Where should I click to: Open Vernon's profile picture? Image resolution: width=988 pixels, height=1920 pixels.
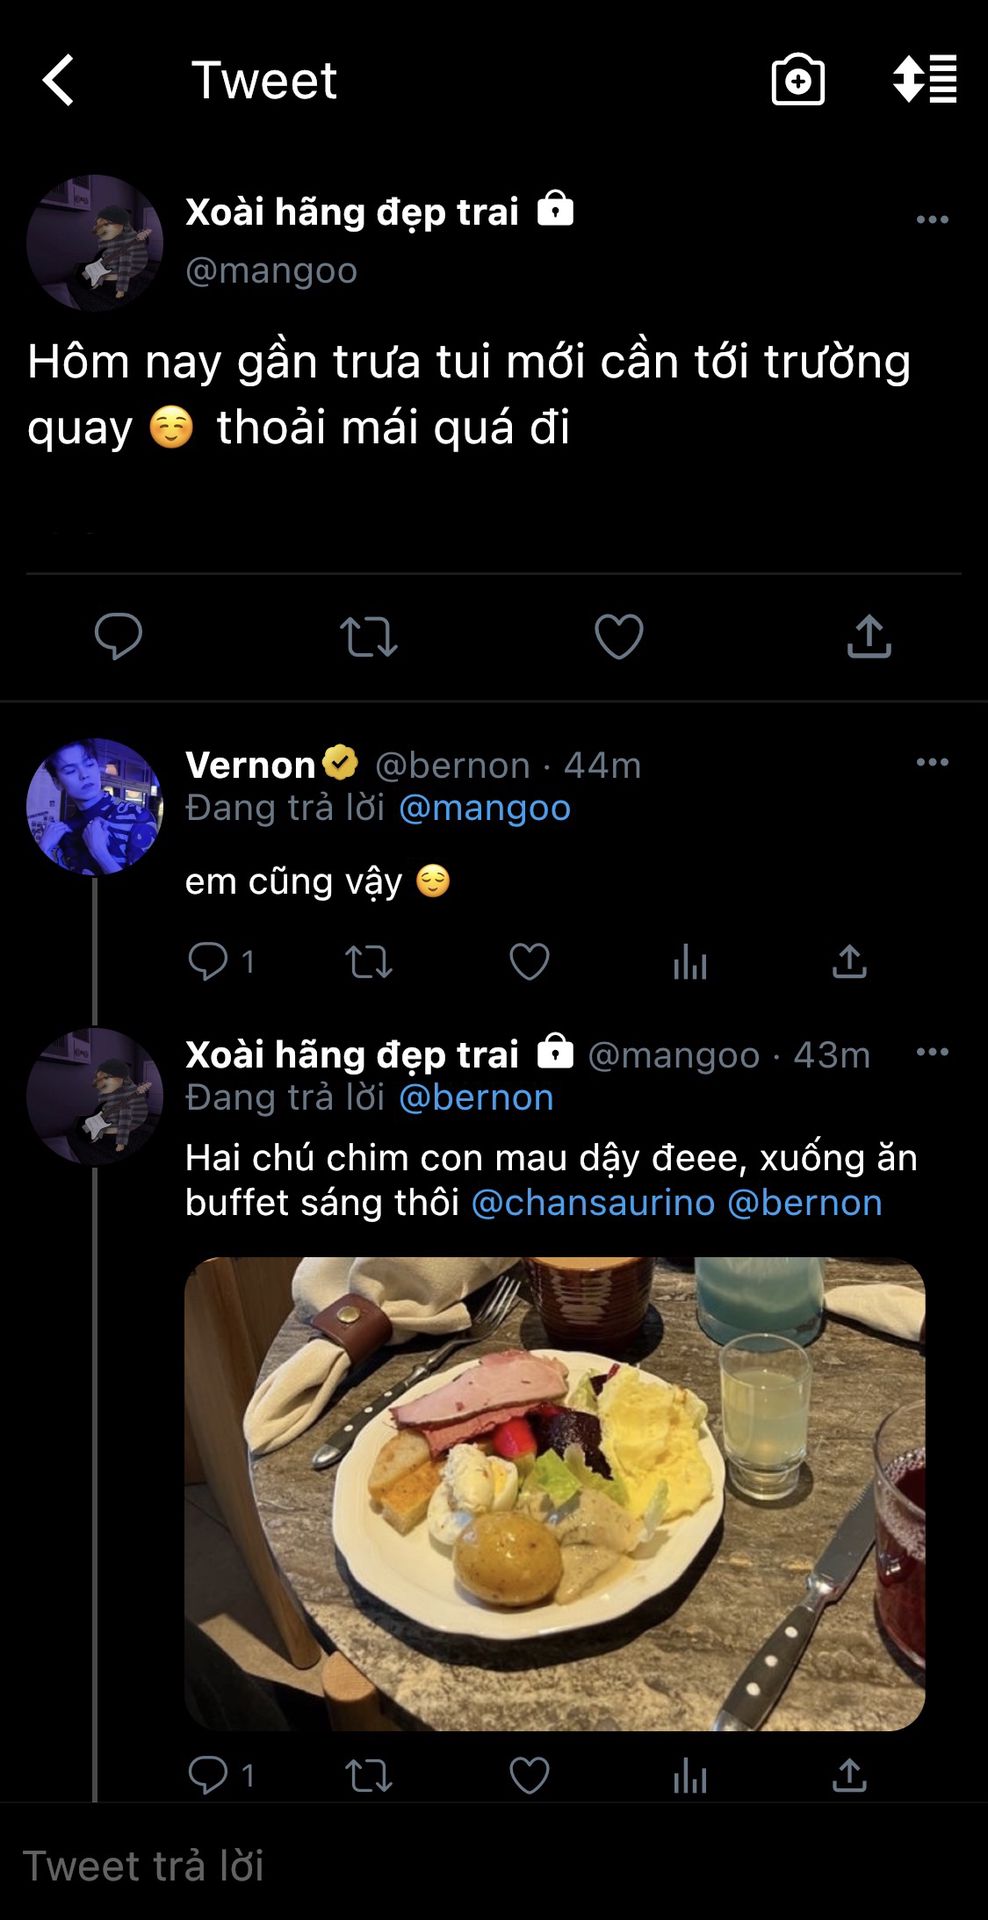tap(94, 806)
